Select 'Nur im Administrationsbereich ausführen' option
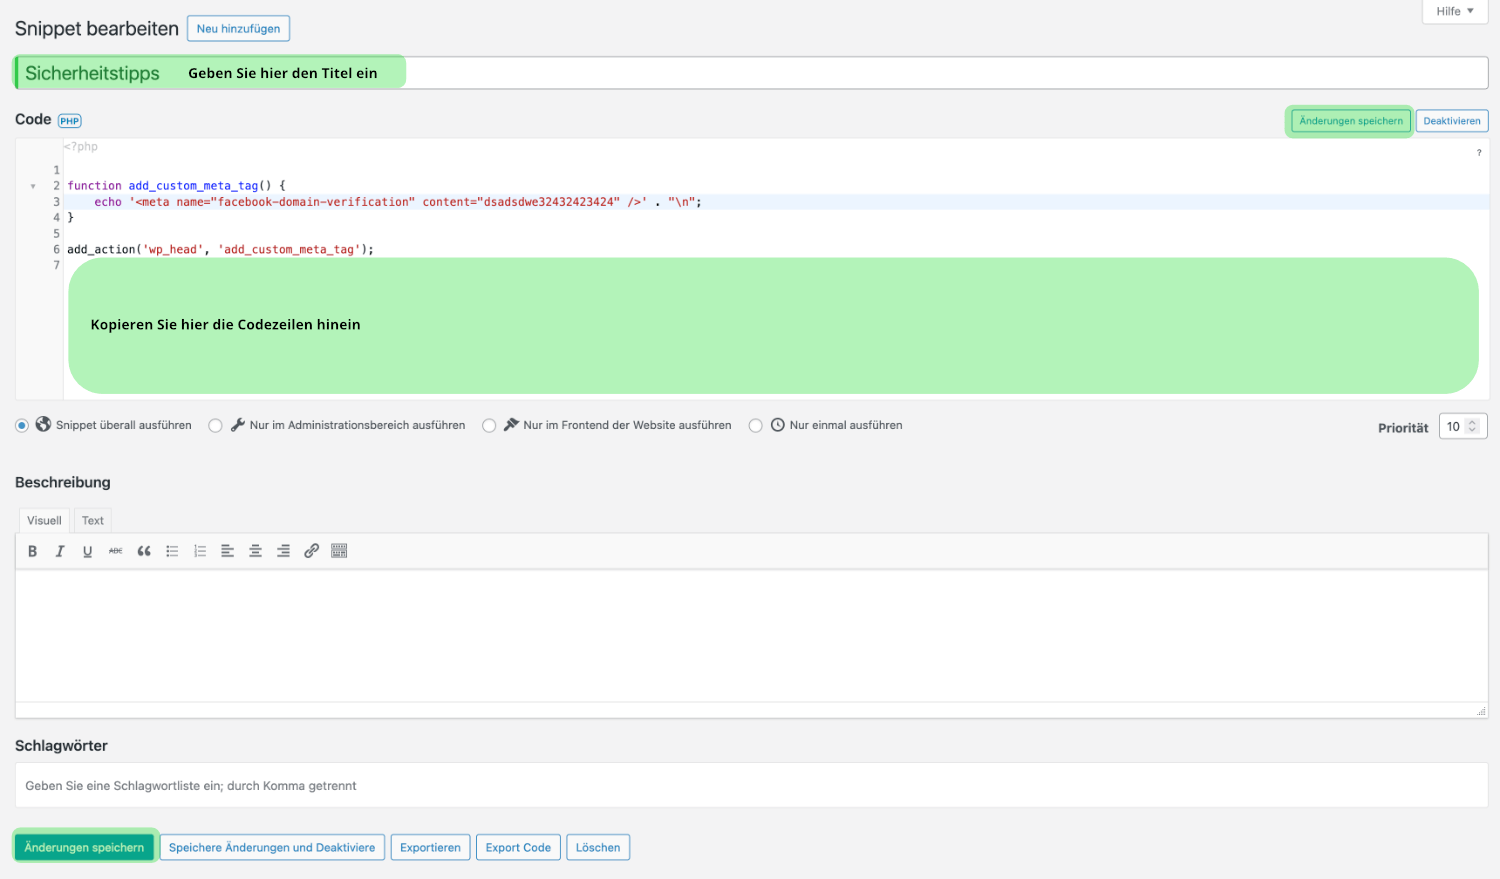Viewport: 1500px width, 879px height. click(215, 426)
